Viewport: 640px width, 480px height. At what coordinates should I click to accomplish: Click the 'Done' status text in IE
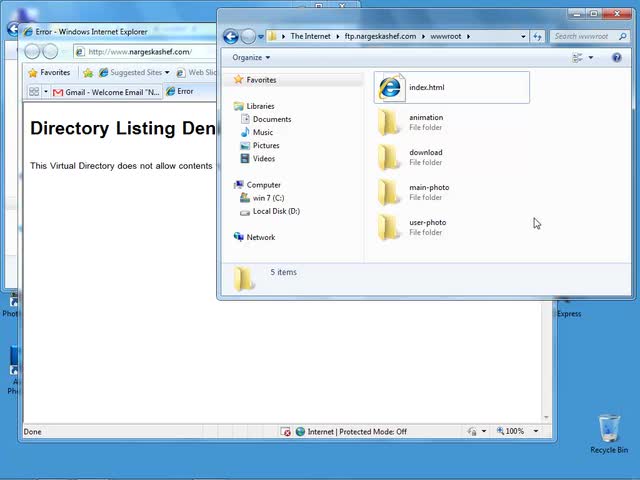(33, 432)
